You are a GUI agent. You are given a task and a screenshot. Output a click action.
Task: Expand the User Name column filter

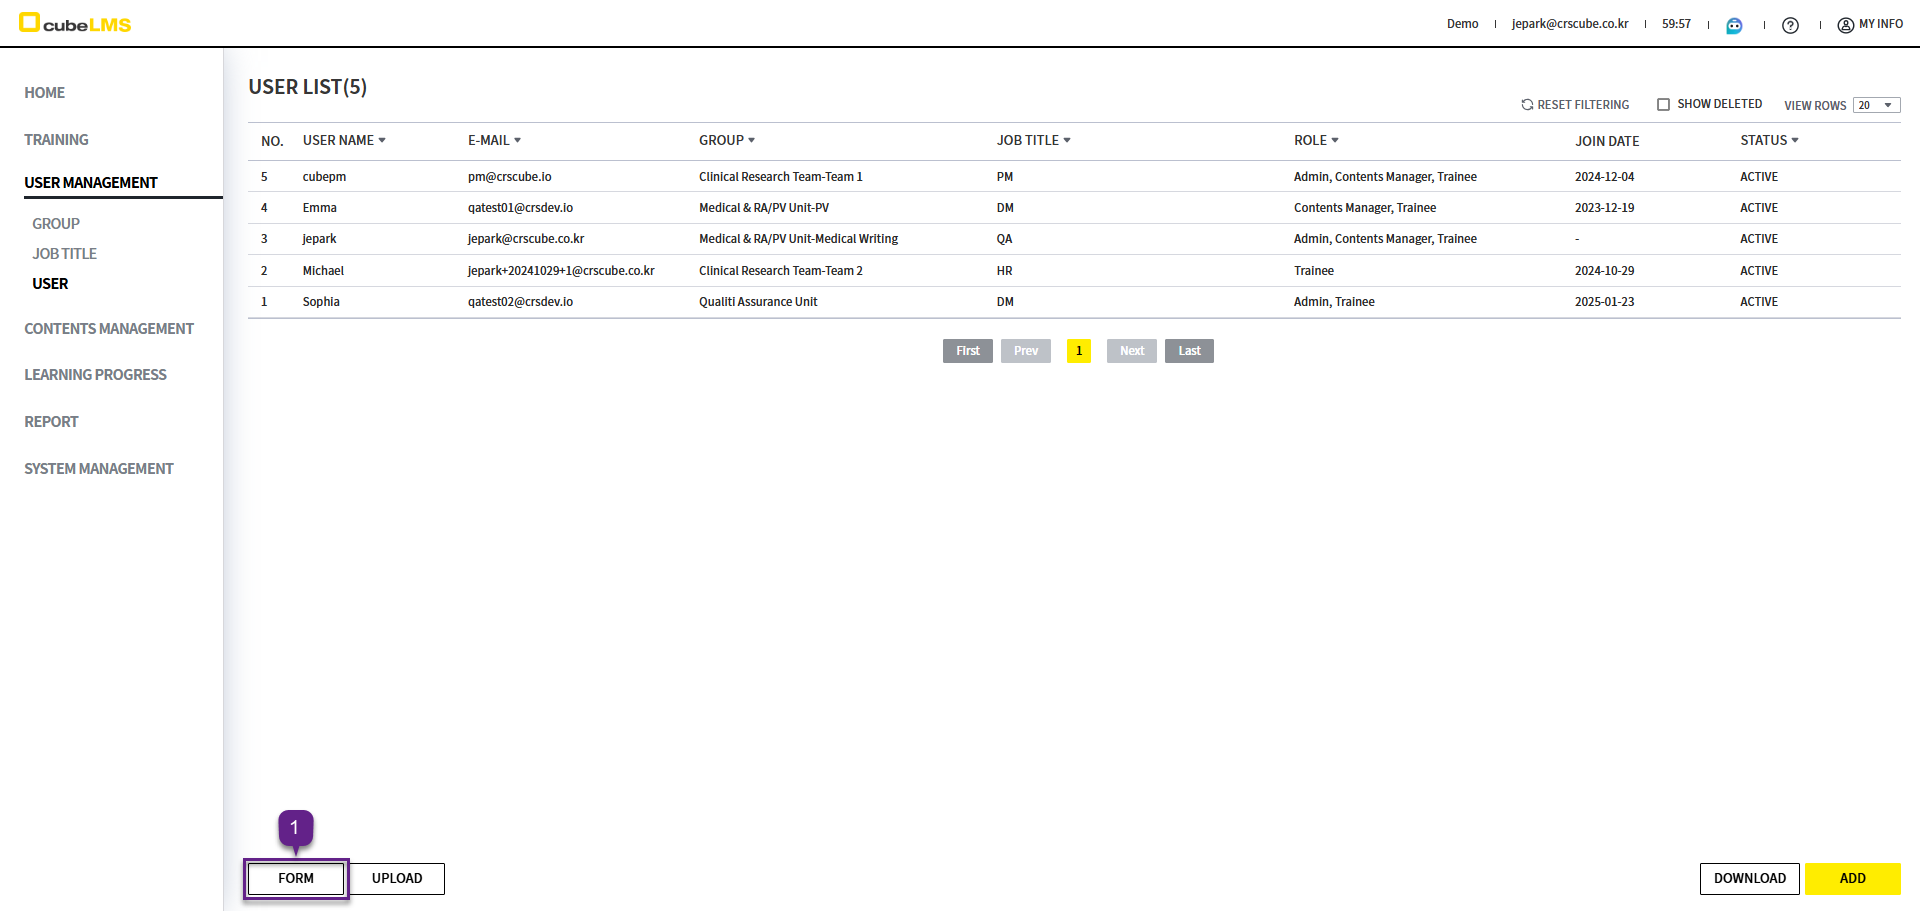(x=382, y=141)
